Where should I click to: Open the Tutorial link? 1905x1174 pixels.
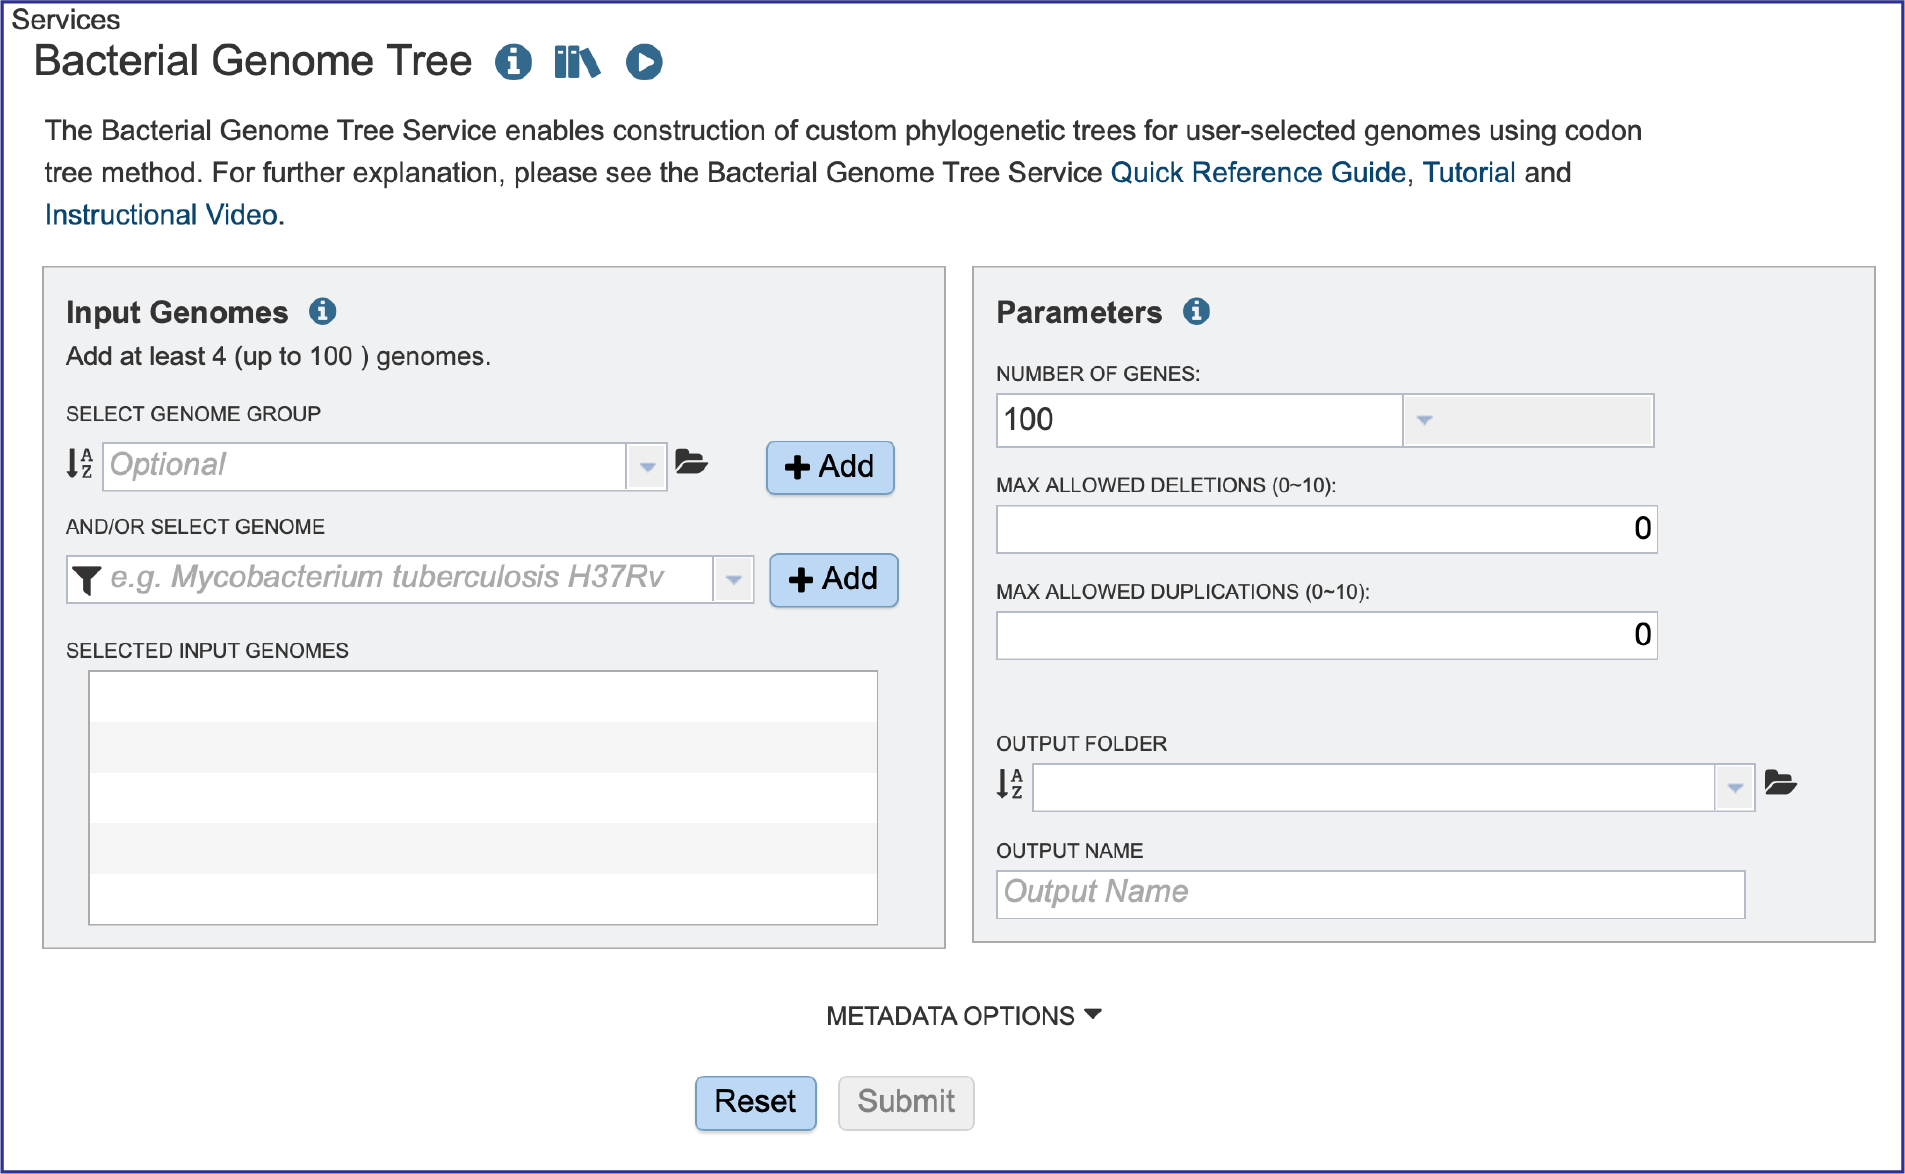tap(1470, 172)
